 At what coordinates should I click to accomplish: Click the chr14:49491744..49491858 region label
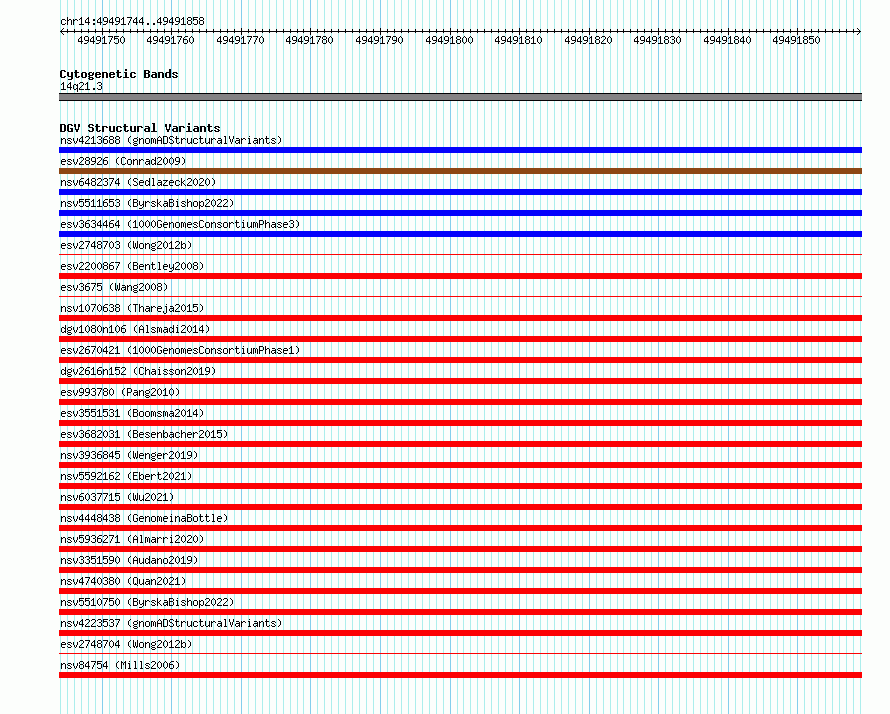tap(132, 21)
